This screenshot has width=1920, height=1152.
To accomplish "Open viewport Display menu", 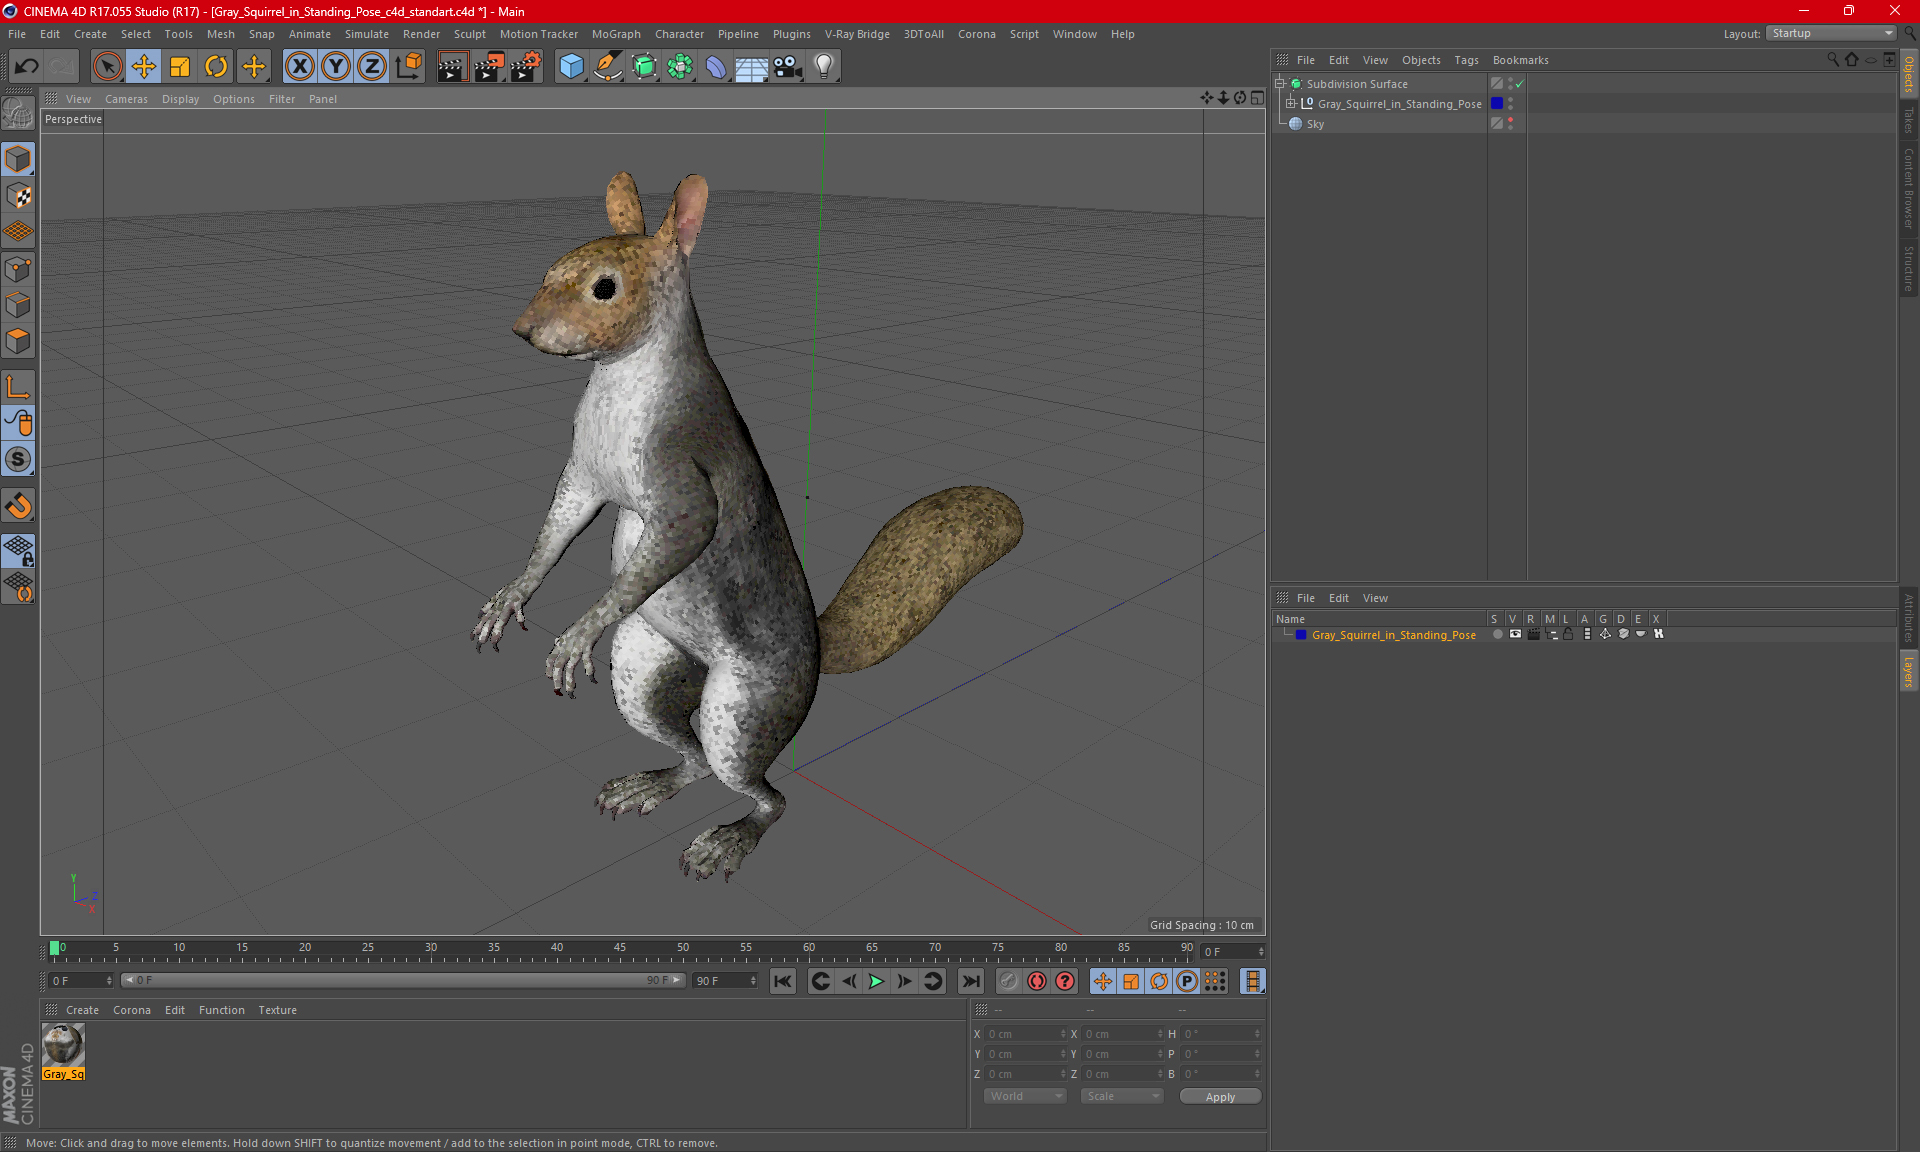I will [180, 99].
